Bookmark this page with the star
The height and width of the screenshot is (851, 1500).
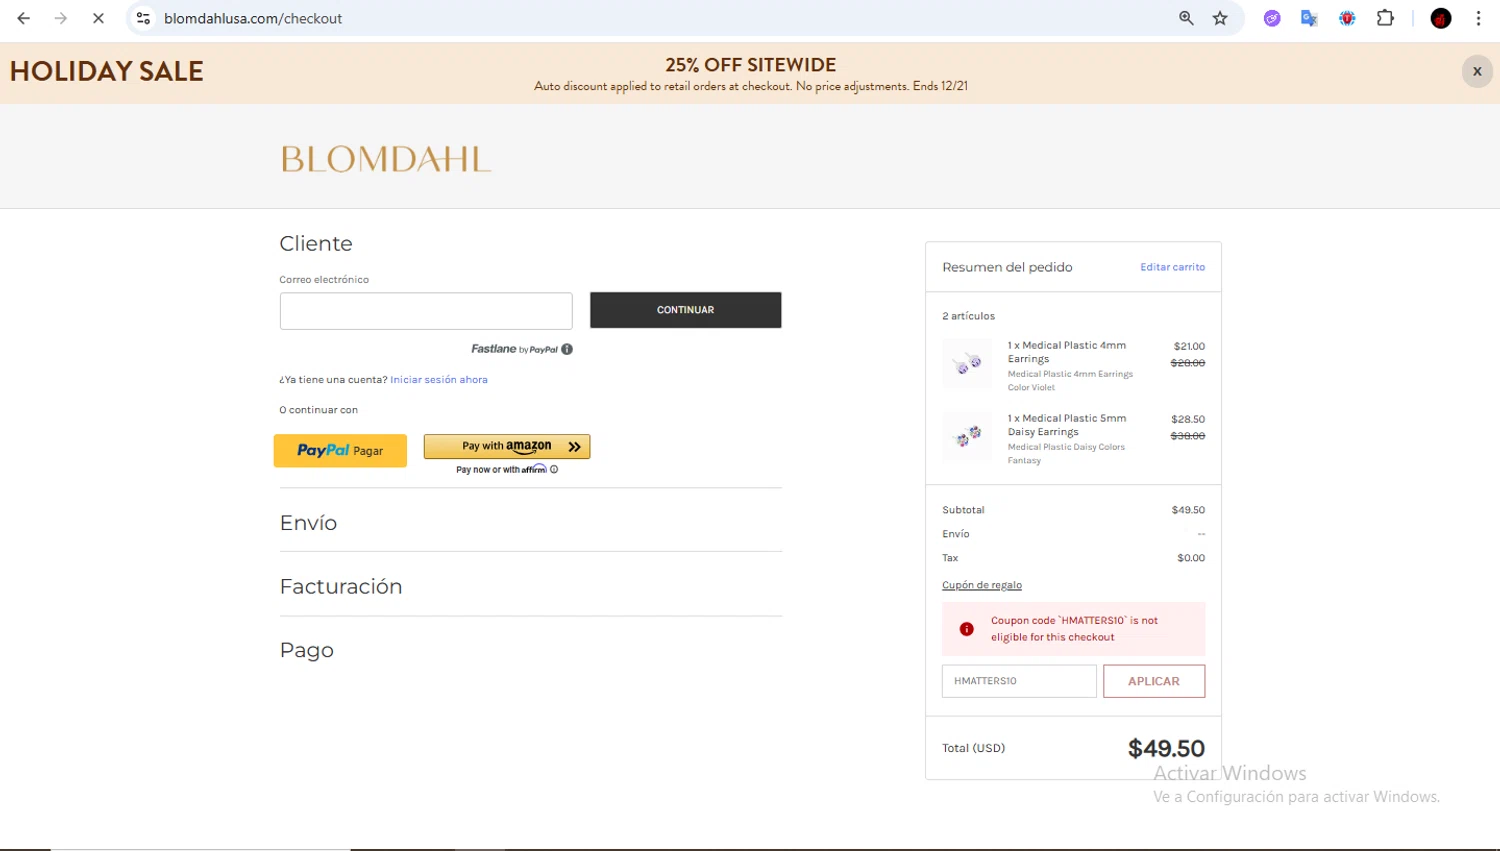click(x=1220, y=18)
